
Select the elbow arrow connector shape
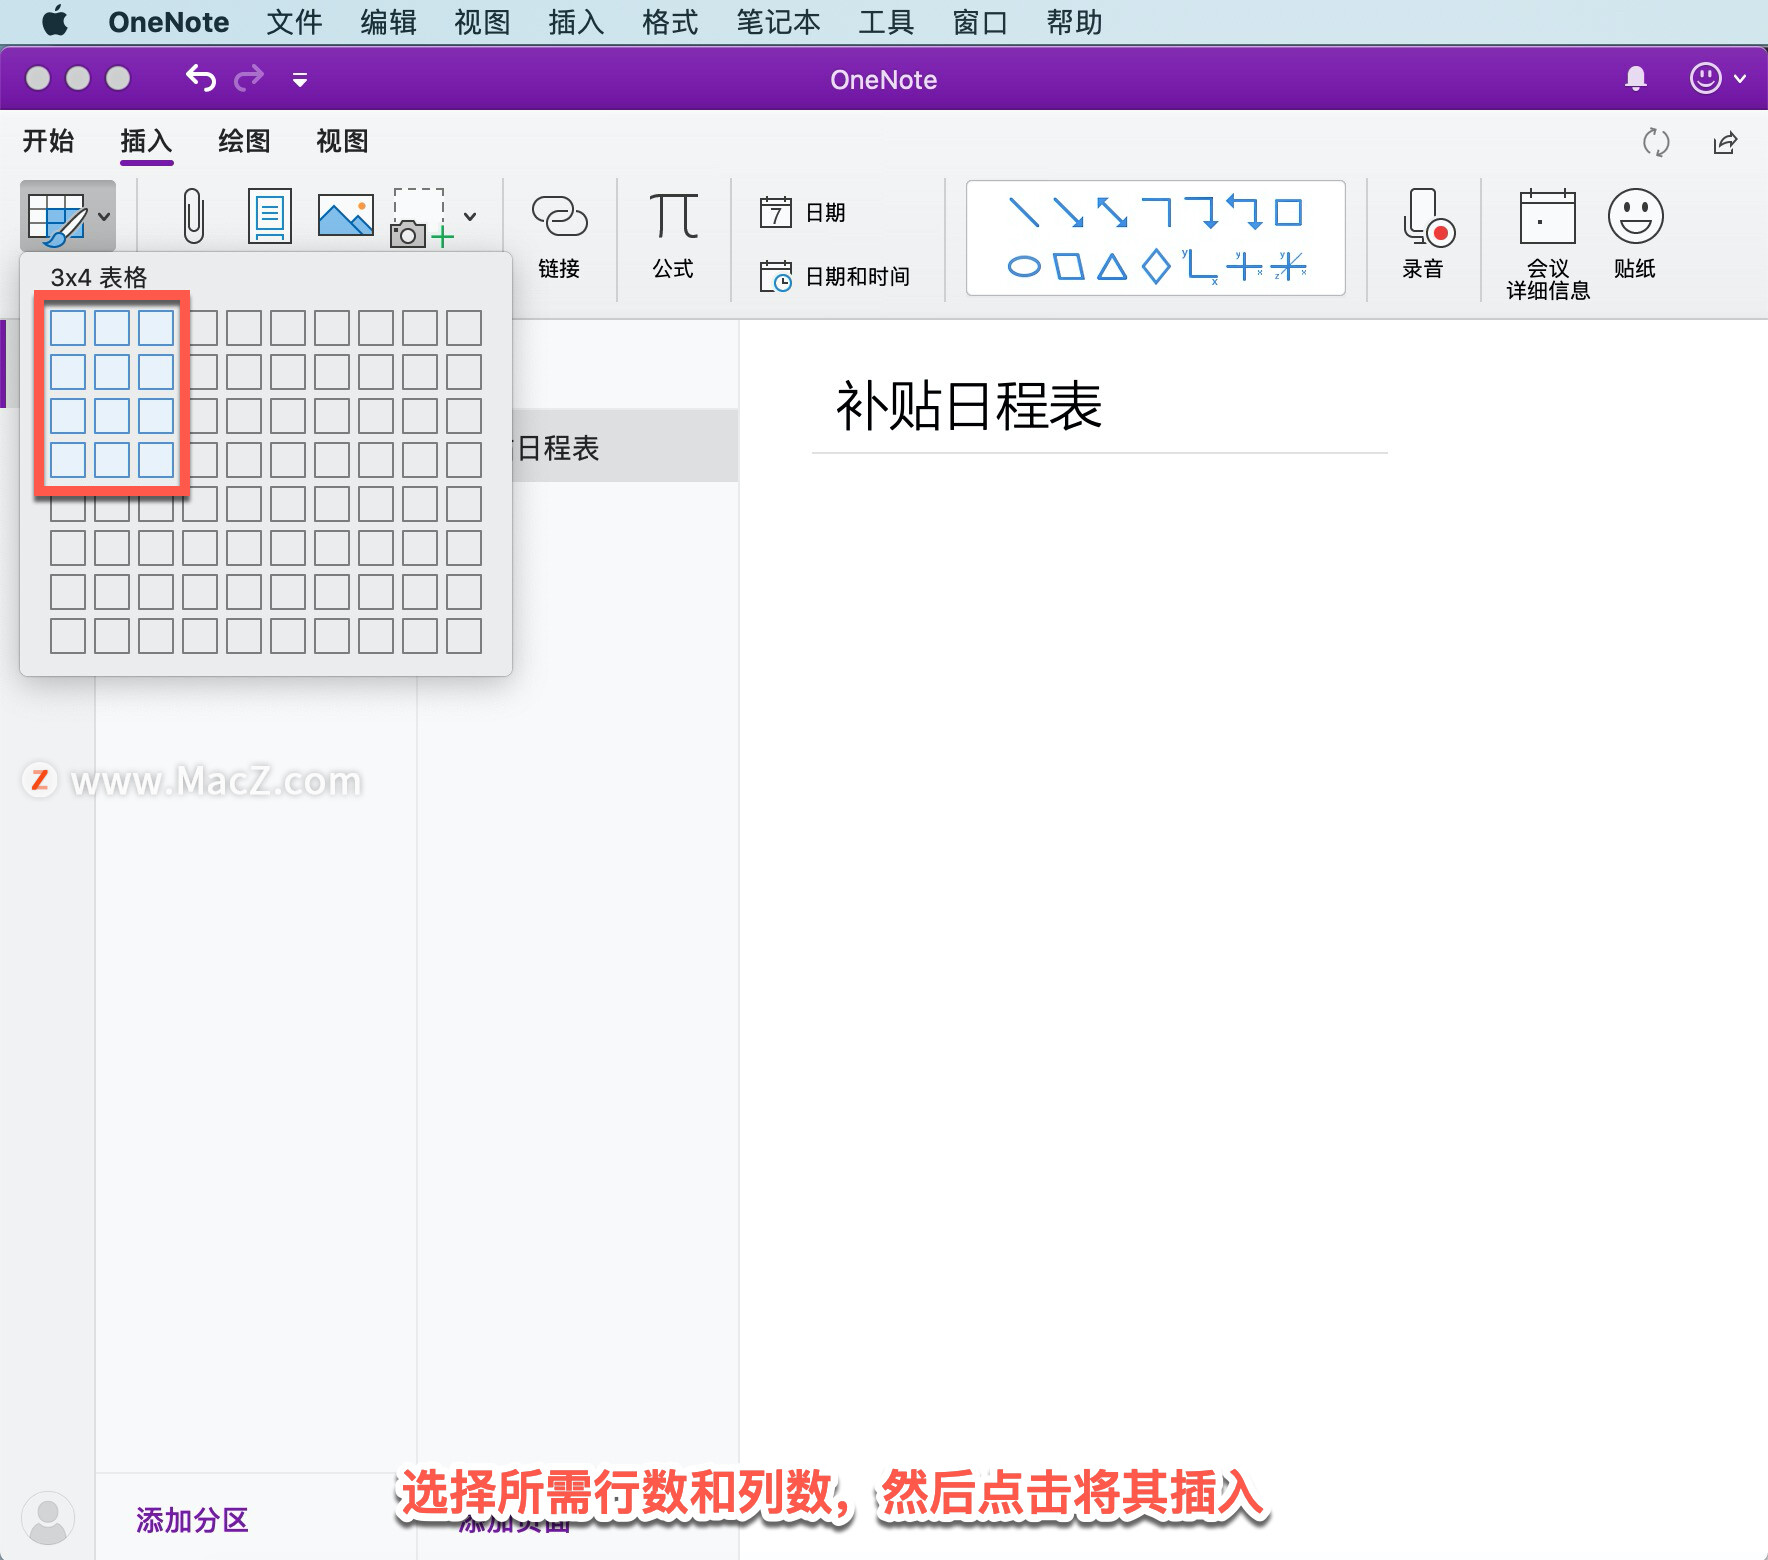tap(1201, 212)
